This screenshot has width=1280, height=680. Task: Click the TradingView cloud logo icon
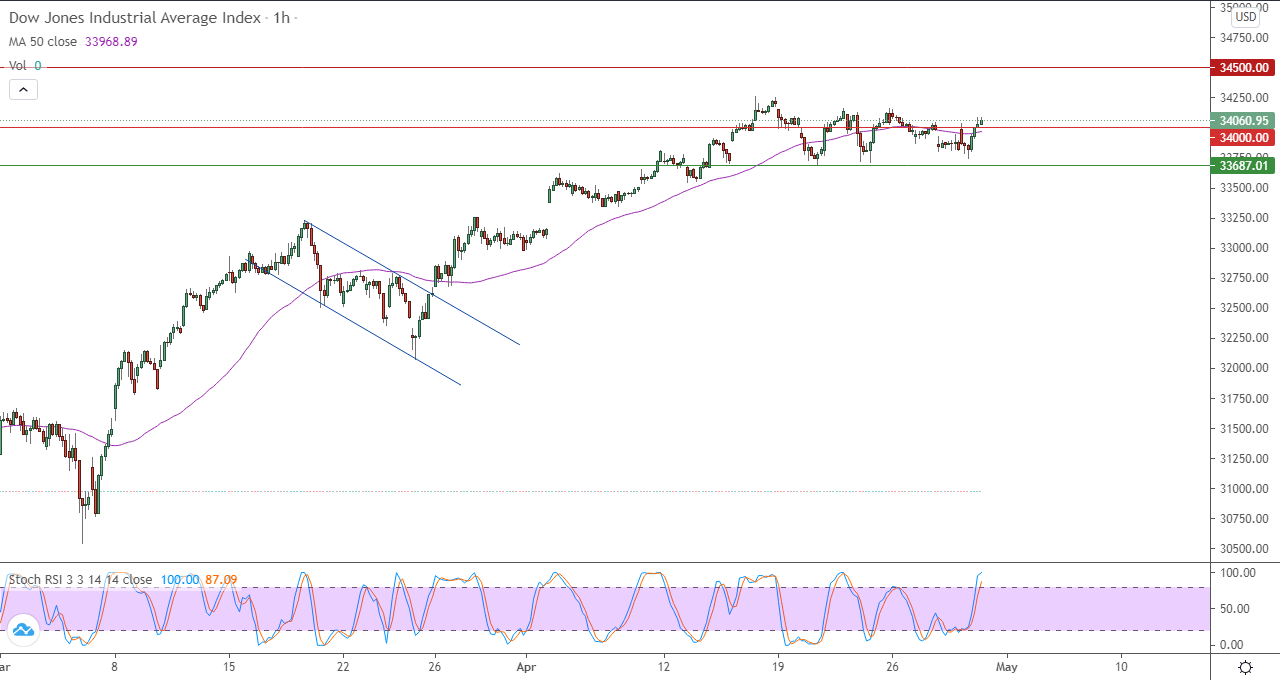point(22,630)
